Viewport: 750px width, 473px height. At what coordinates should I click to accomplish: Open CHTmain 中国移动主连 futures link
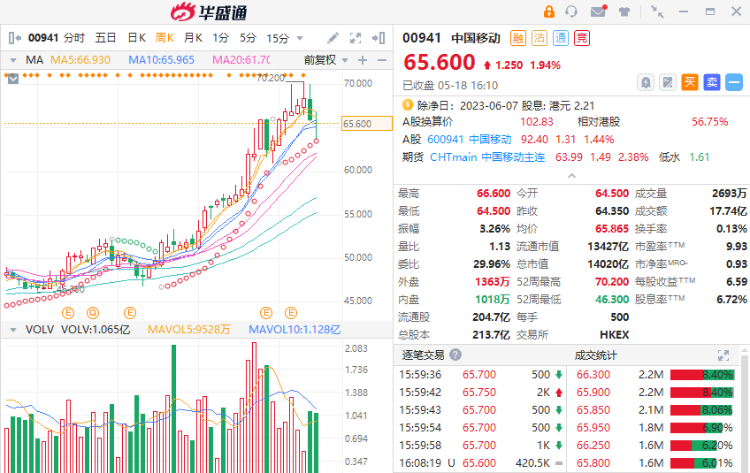[x=487, y=157]
